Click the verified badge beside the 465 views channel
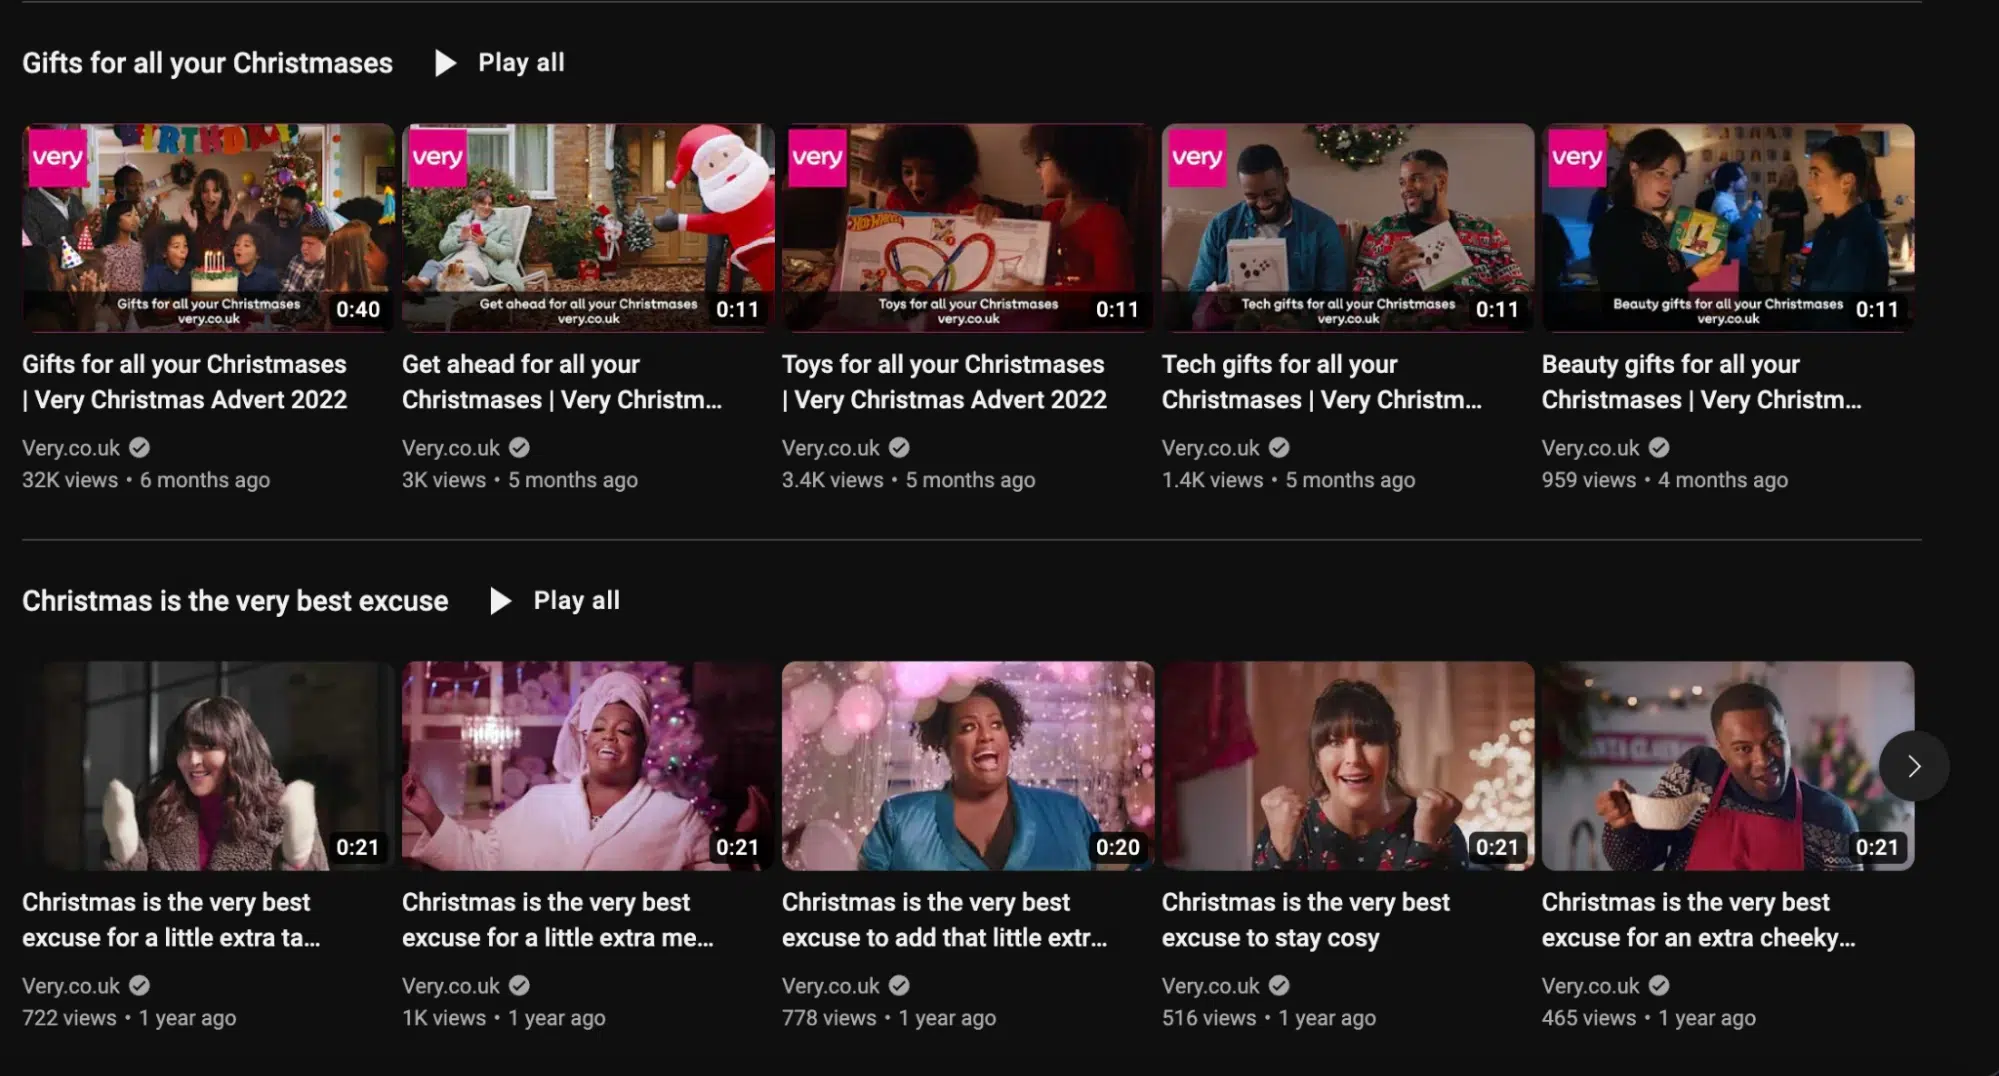 click(x=1659, y=985)
